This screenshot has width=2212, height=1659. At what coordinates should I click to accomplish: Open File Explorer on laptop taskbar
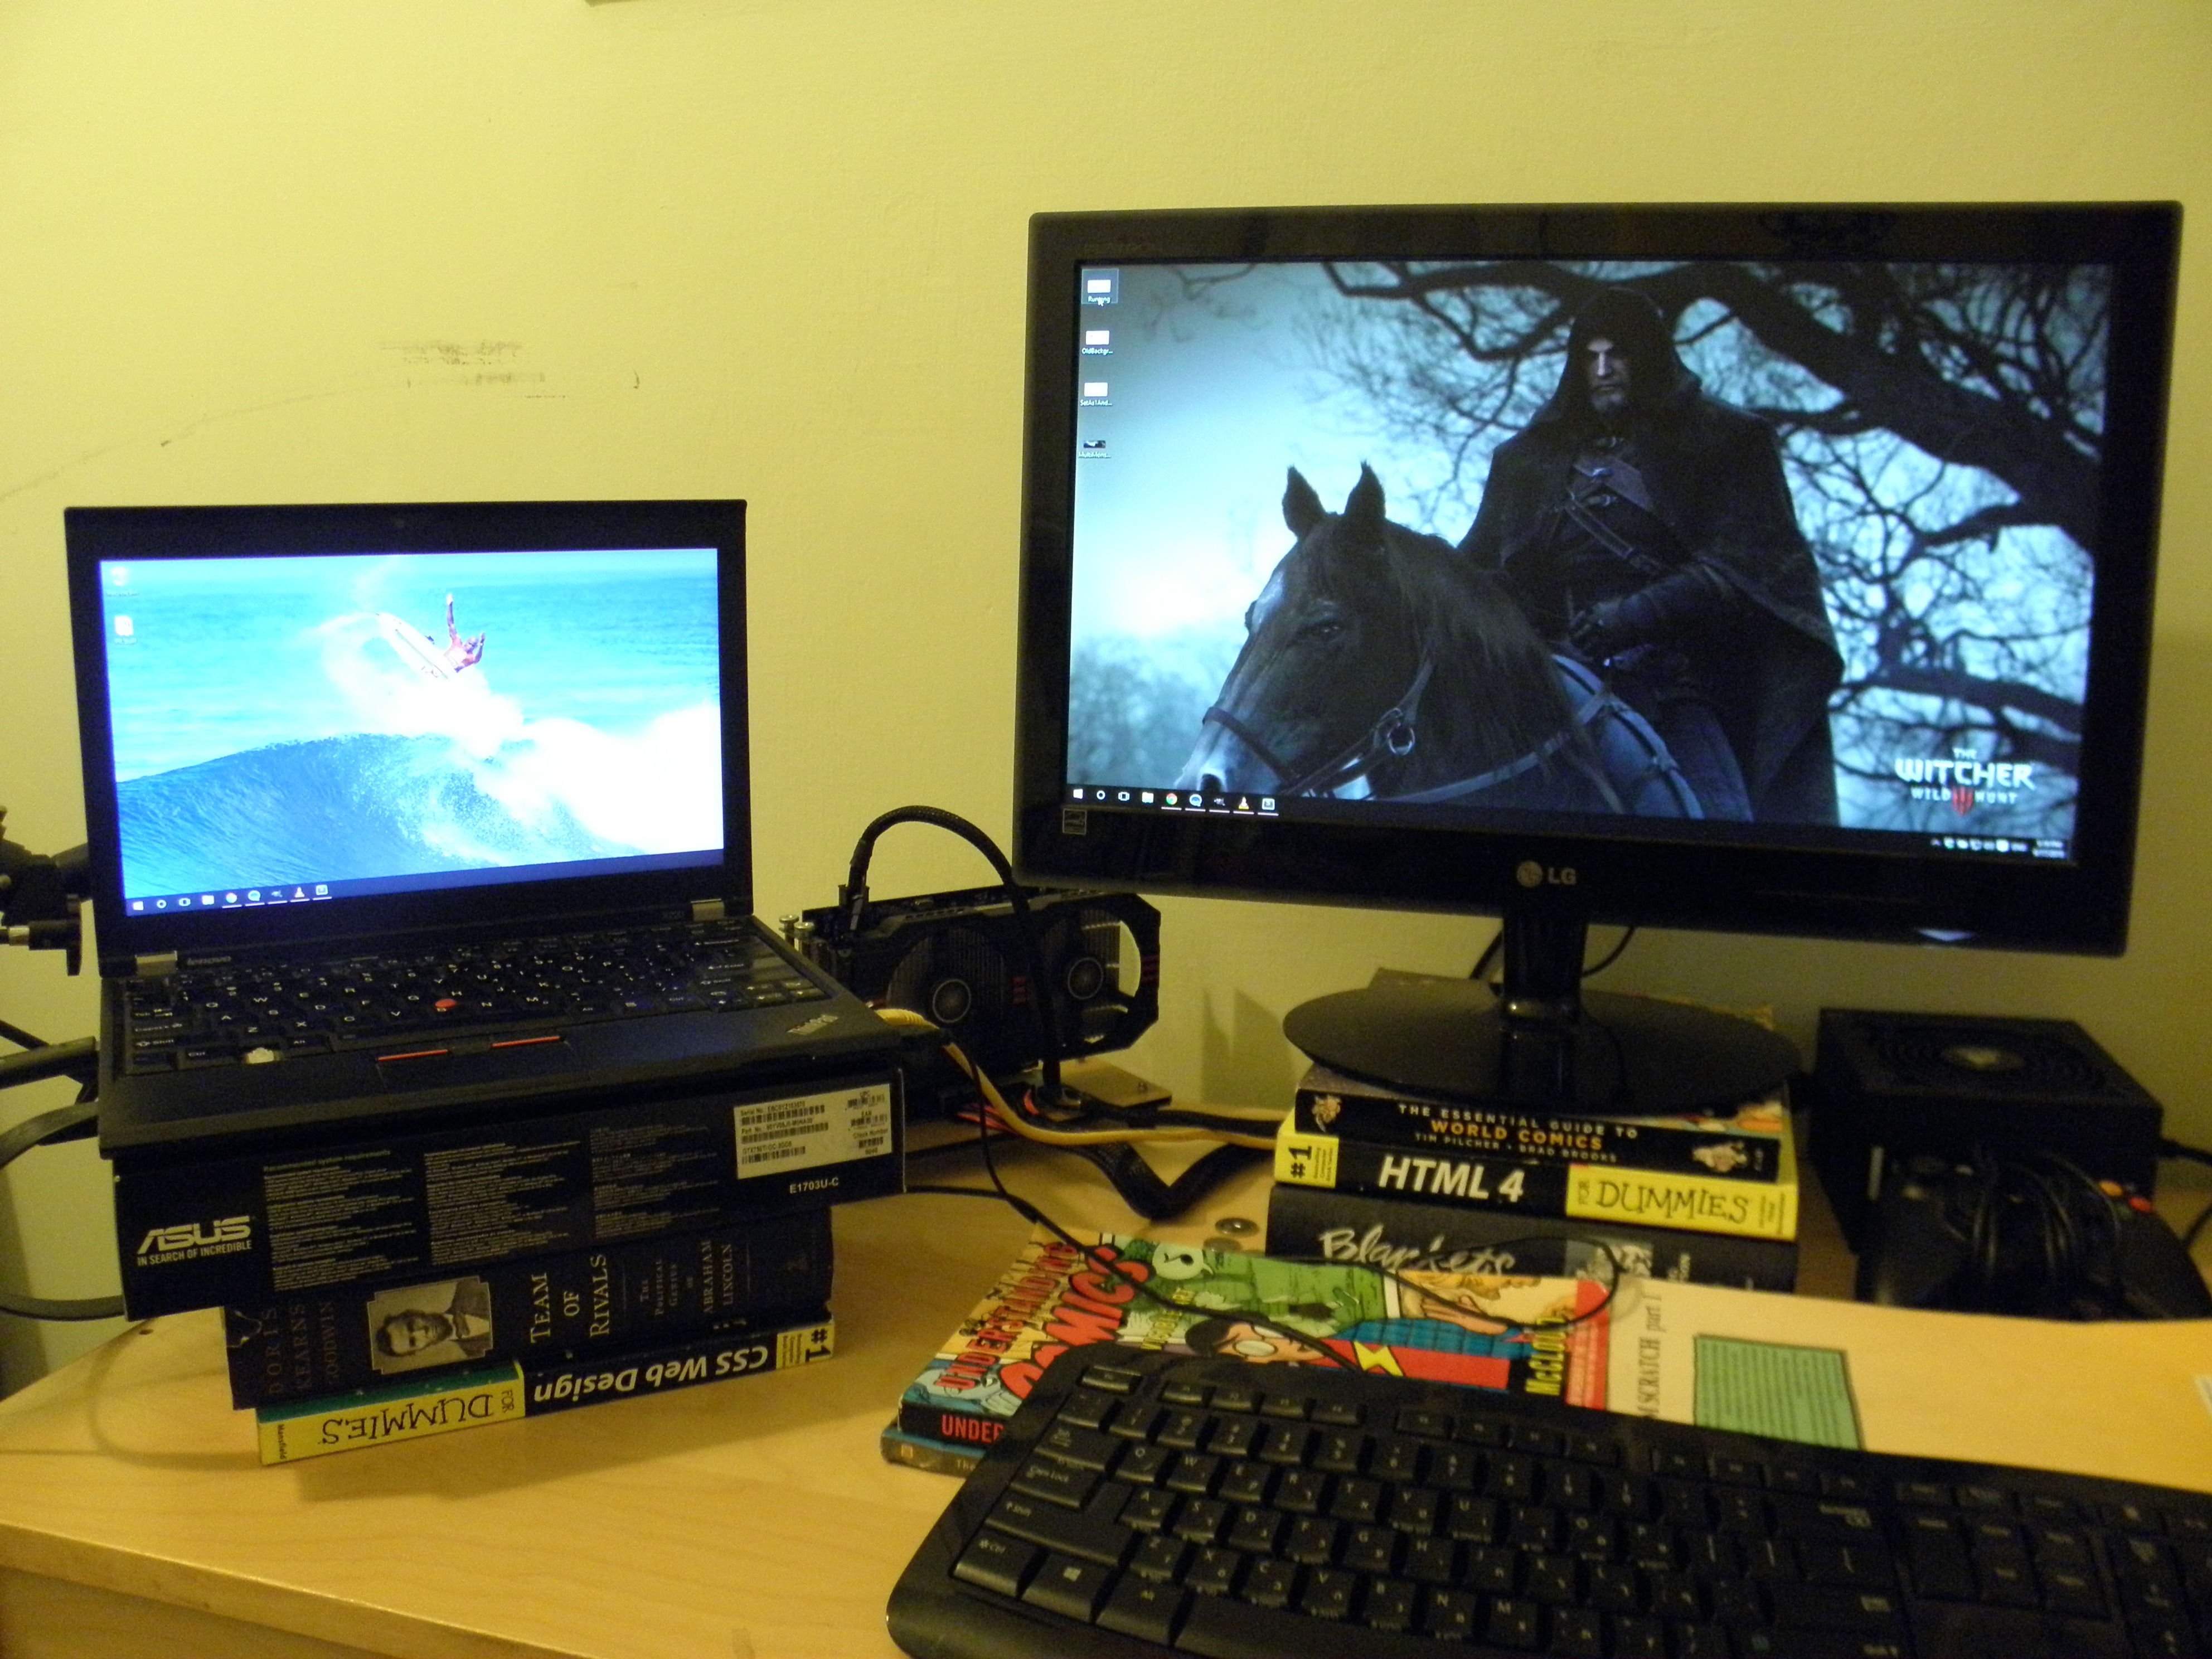click(x=208, y=900)
